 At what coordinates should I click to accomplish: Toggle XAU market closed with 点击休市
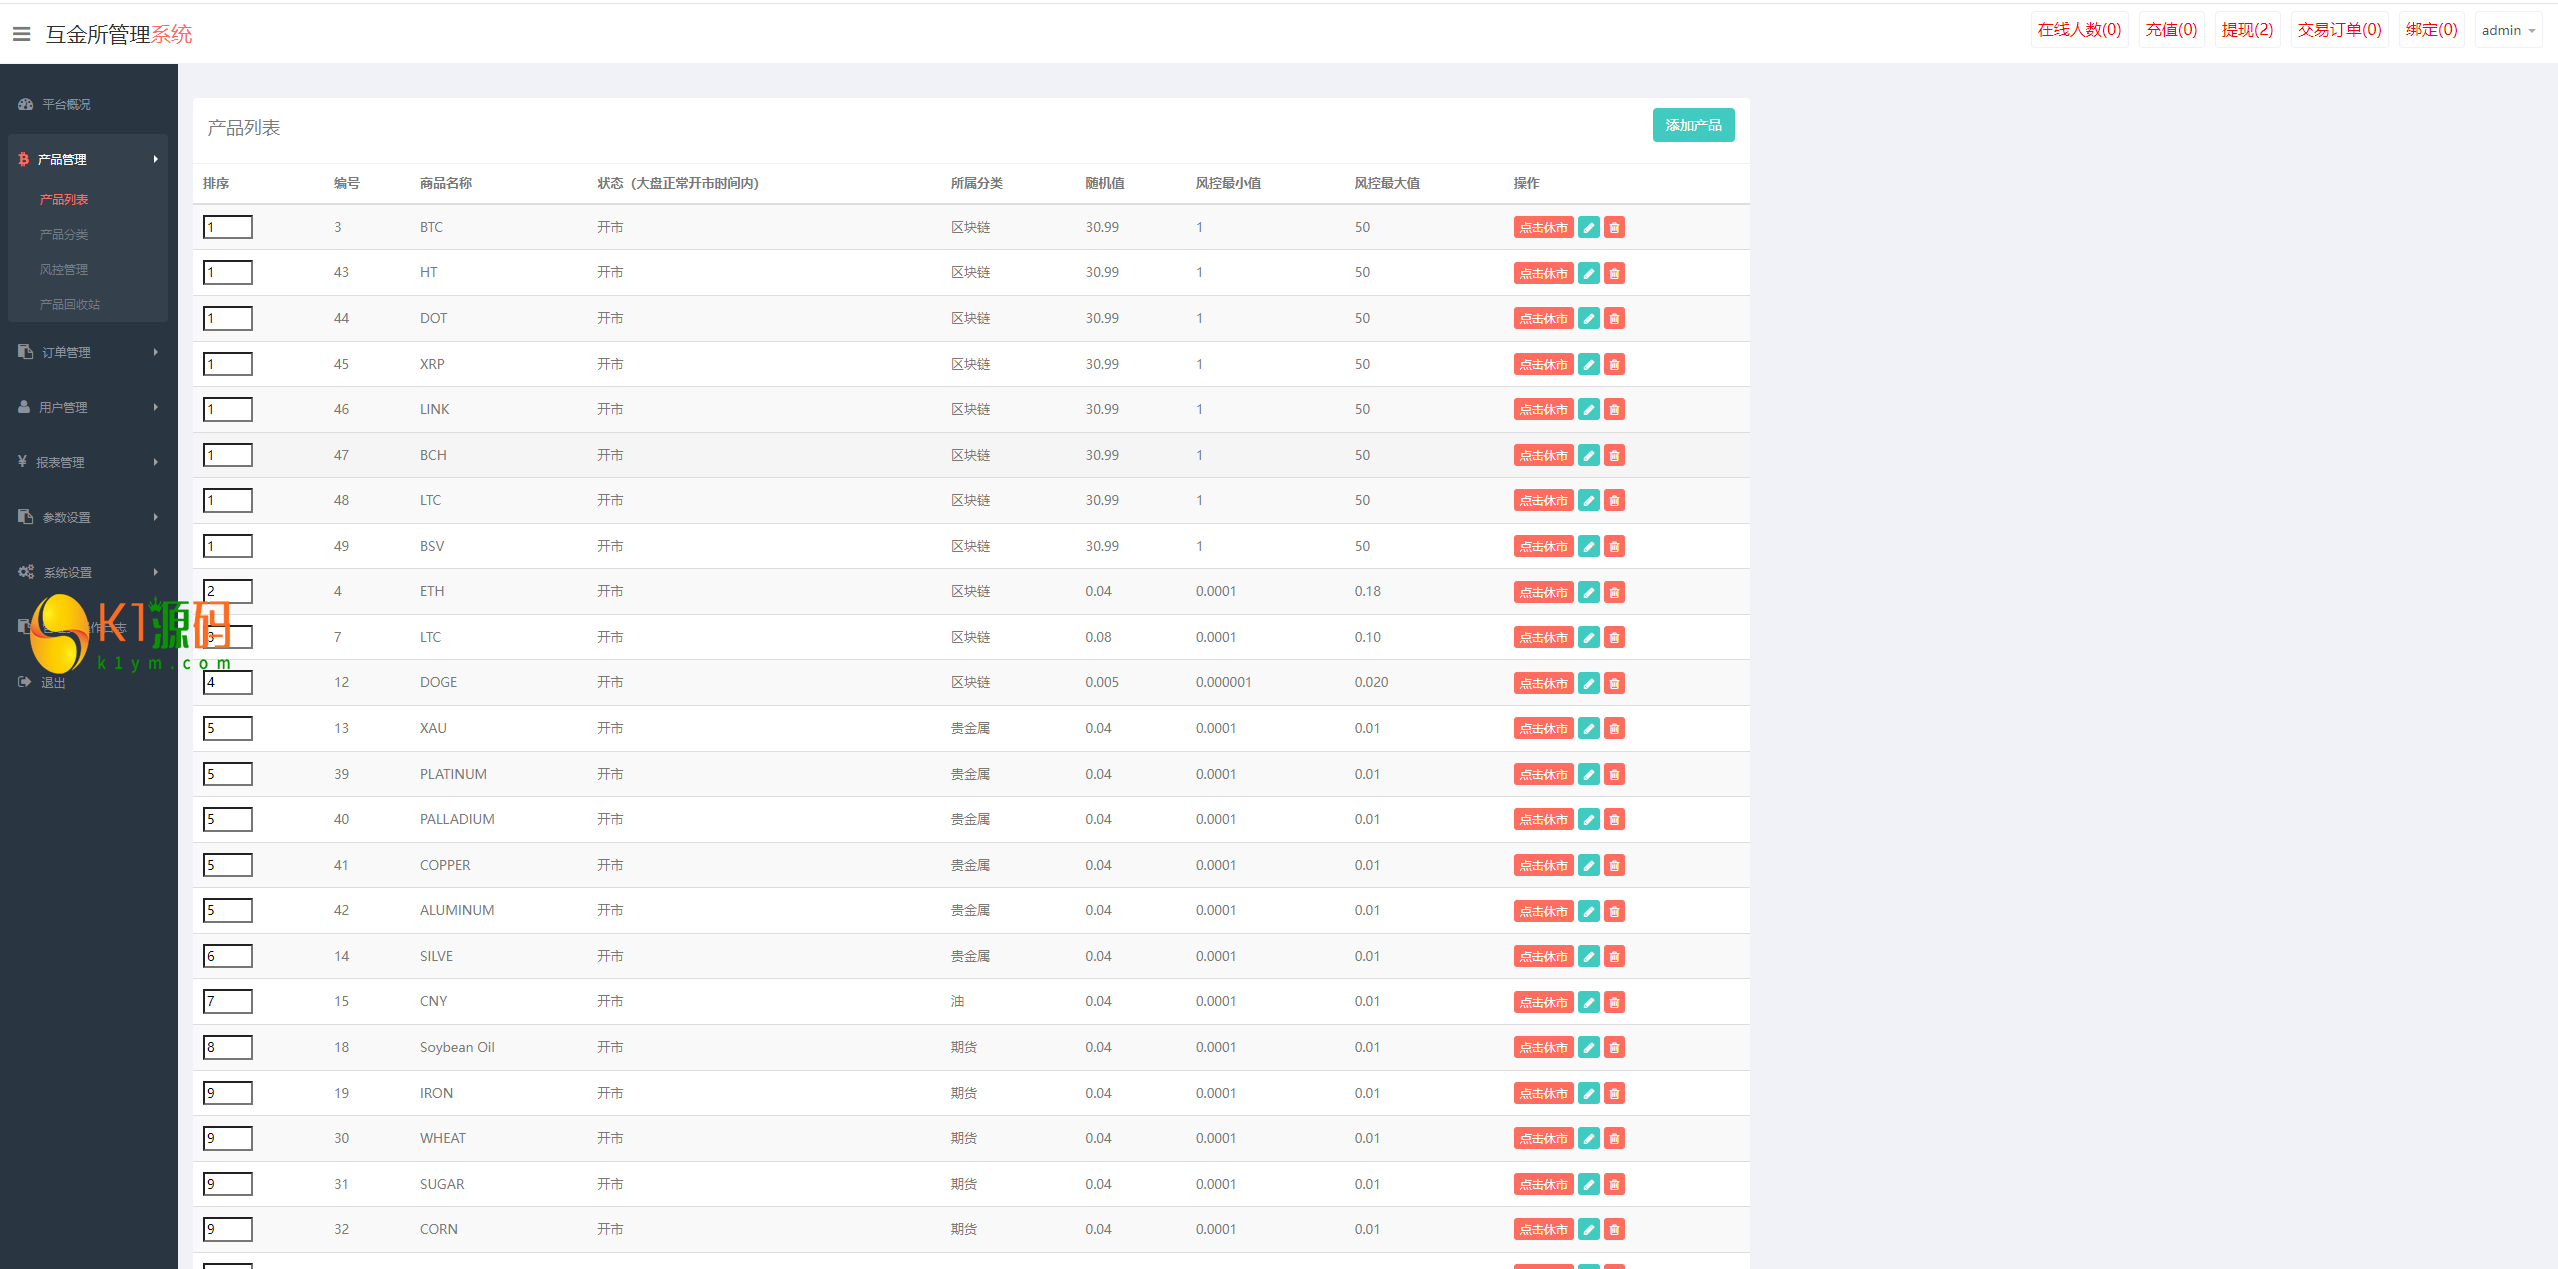[x=1543, y=729]
